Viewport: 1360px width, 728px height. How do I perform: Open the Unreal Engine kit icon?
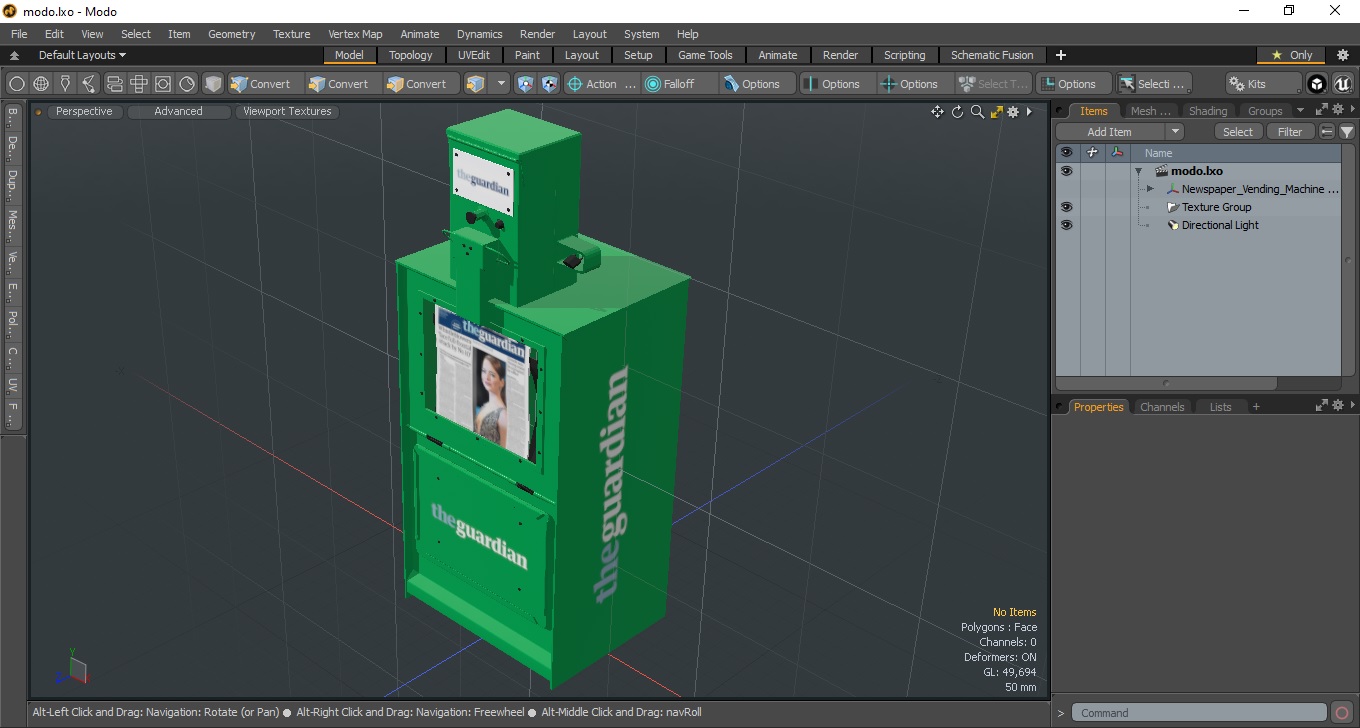(1342, 84)
